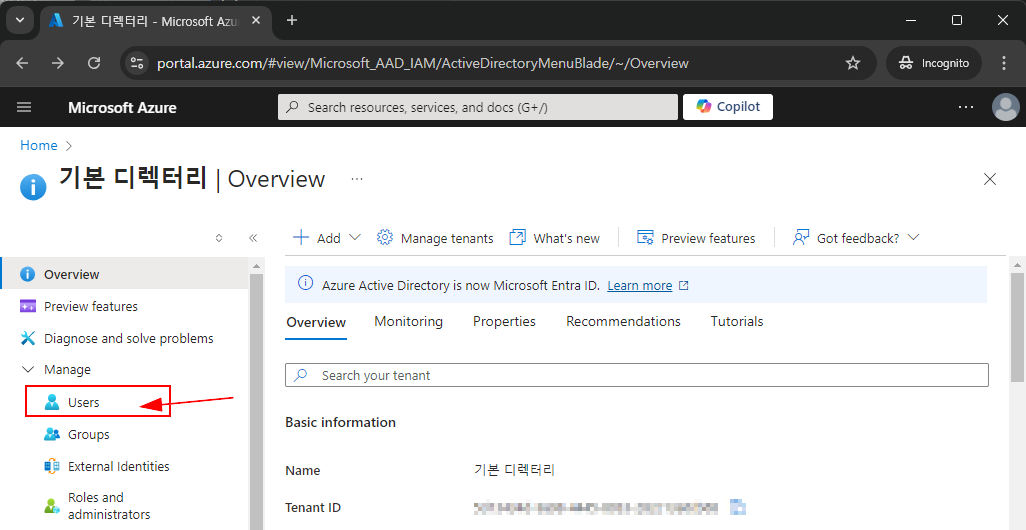Click the External Identities icon
Viewport: 1026px width, 530px height.
[x=52, y=466]
